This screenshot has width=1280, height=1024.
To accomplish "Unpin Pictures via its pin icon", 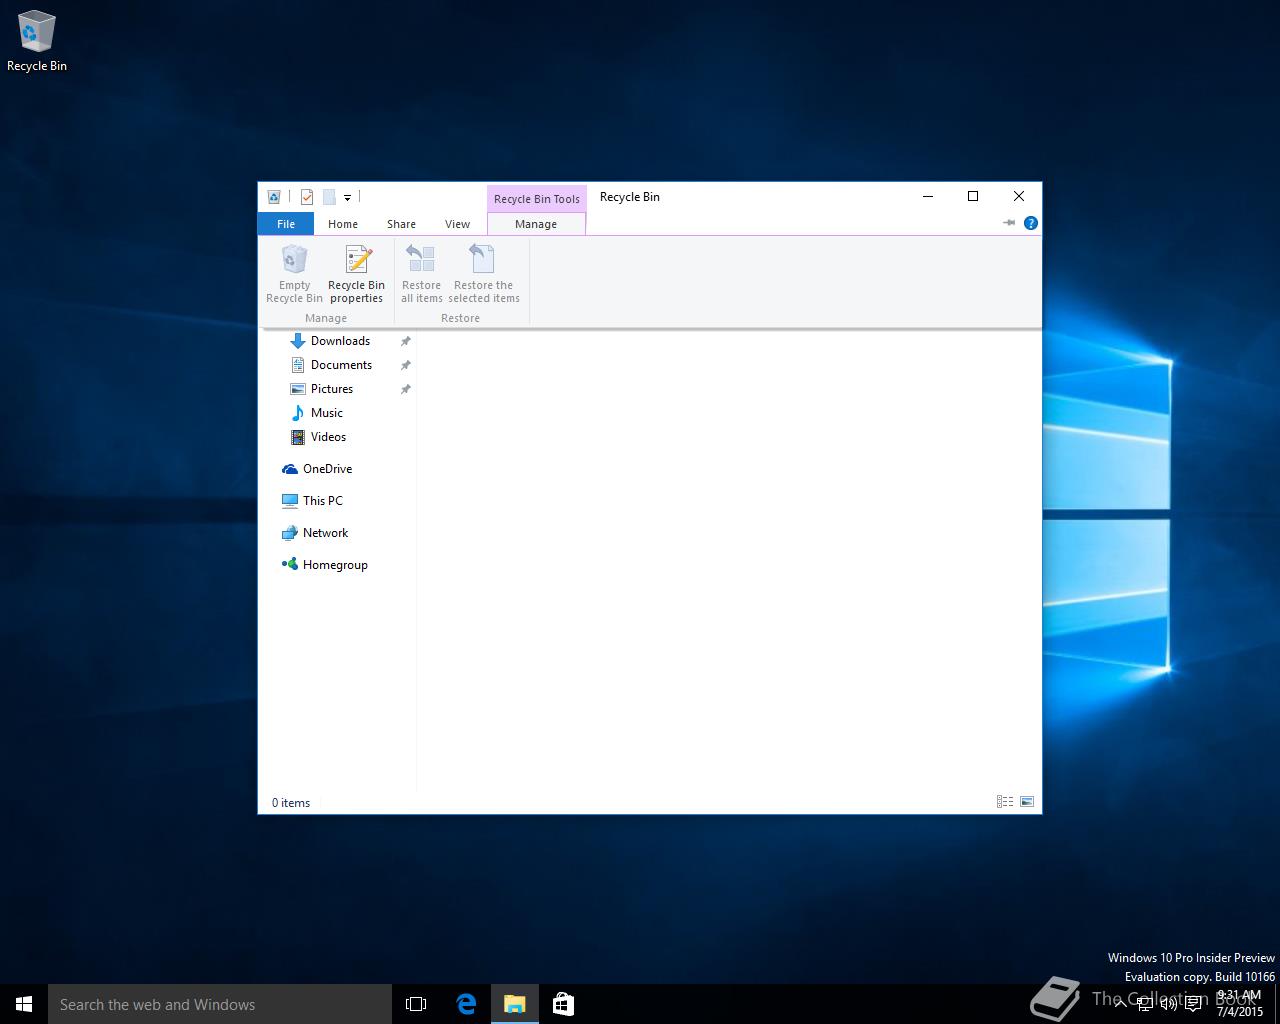I will click(x=405, y=389).
